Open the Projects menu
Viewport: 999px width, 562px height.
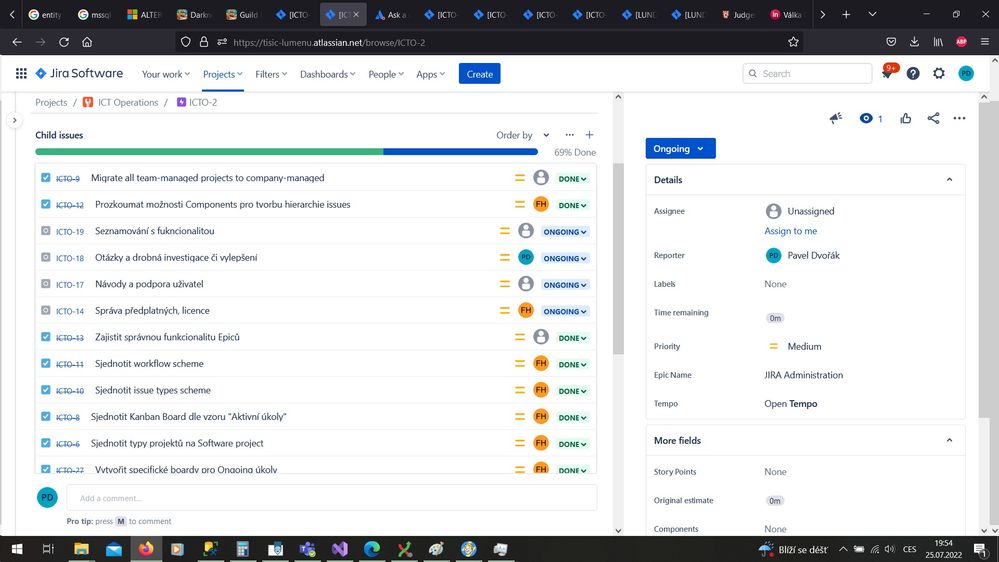pyautogui.click(x=222, y=74)
